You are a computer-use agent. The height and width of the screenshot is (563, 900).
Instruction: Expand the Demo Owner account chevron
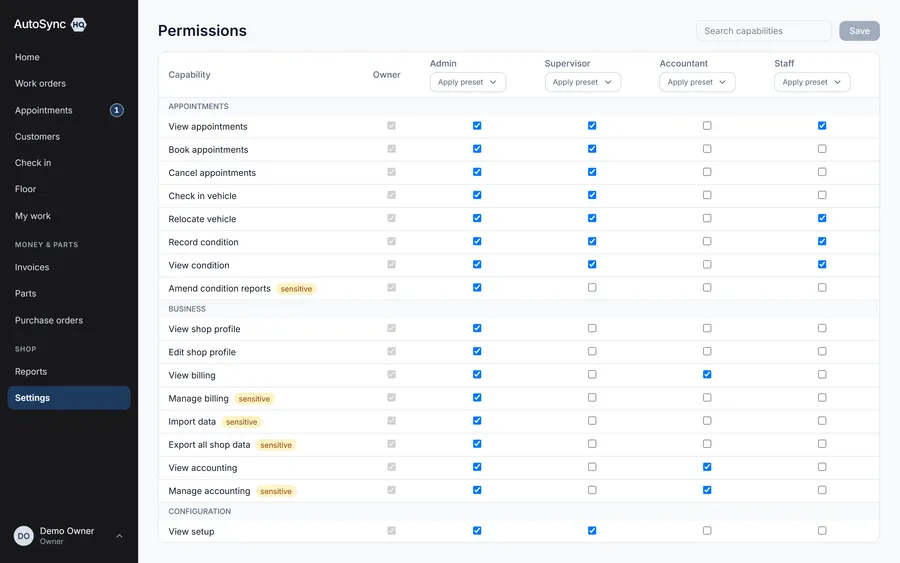click(x=119, y=536)
